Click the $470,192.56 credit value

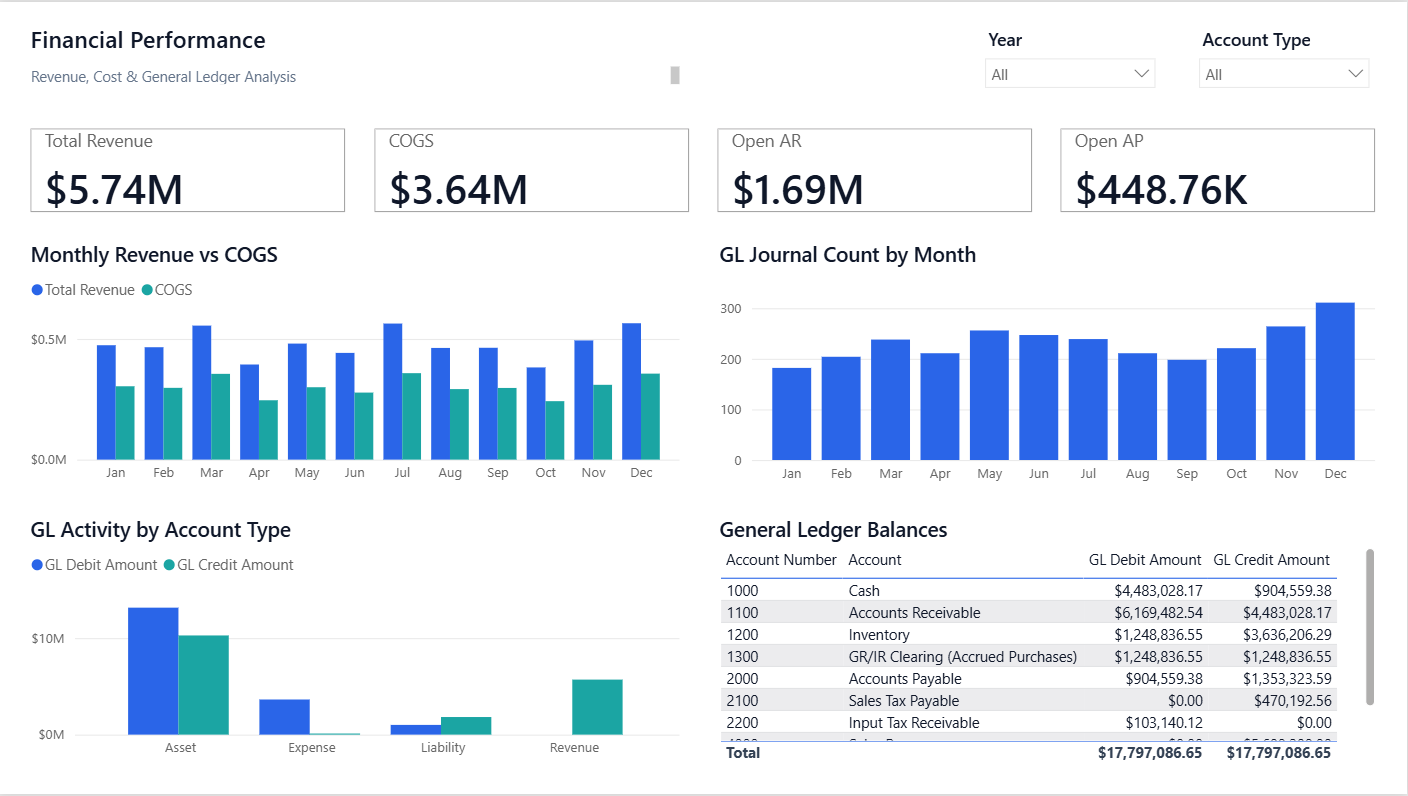pyautogui.click(x=1293, y=701)
